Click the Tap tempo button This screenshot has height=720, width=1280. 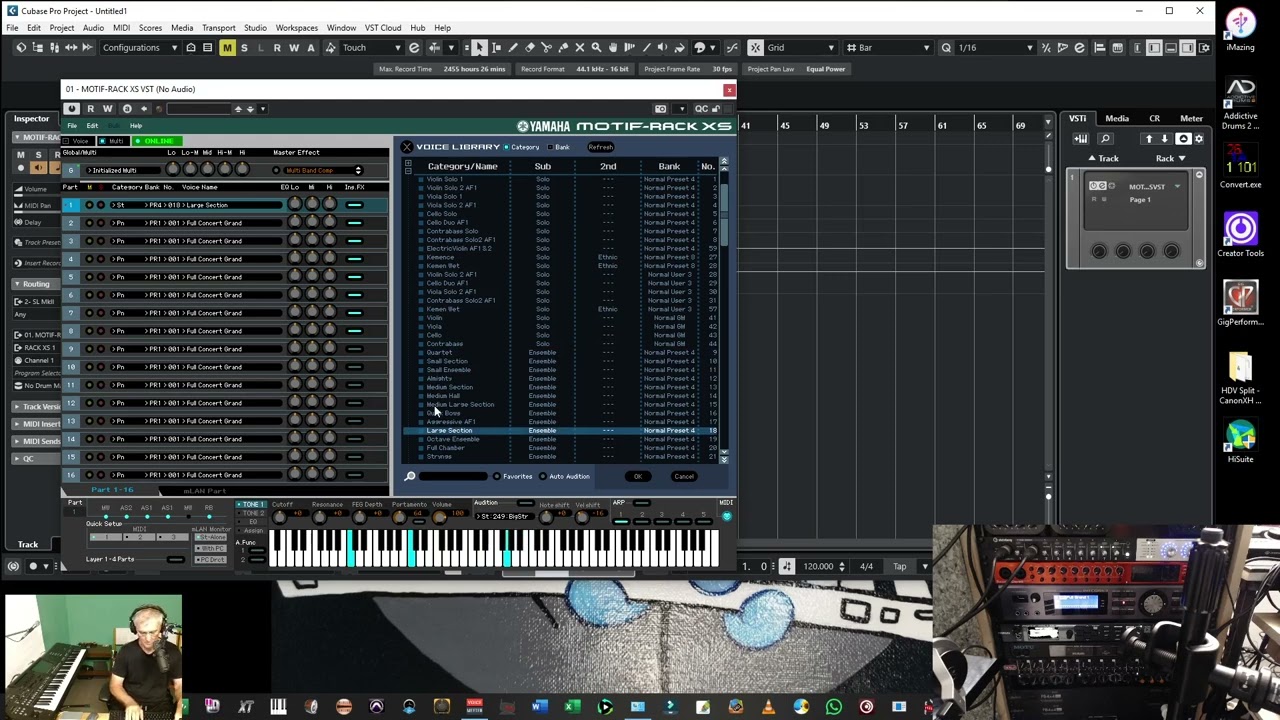click(x=900, y=566)
